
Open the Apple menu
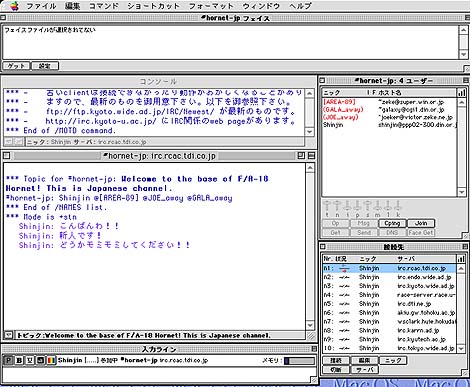14,6
